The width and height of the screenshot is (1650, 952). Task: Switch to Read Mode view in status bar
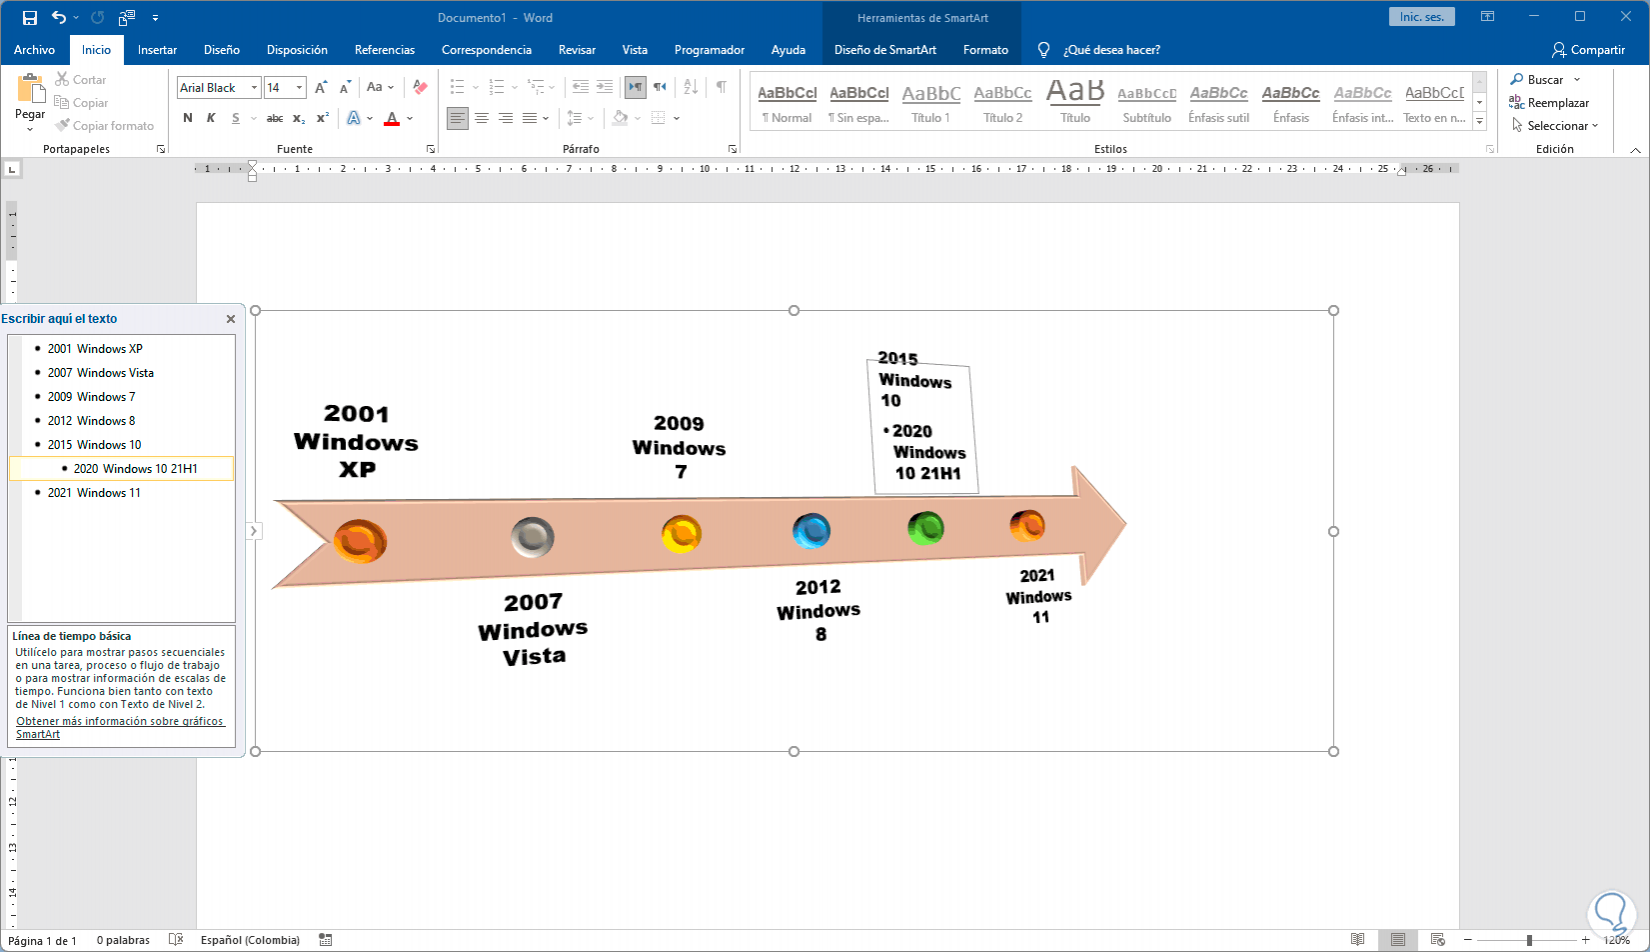tap(1358, 940)
